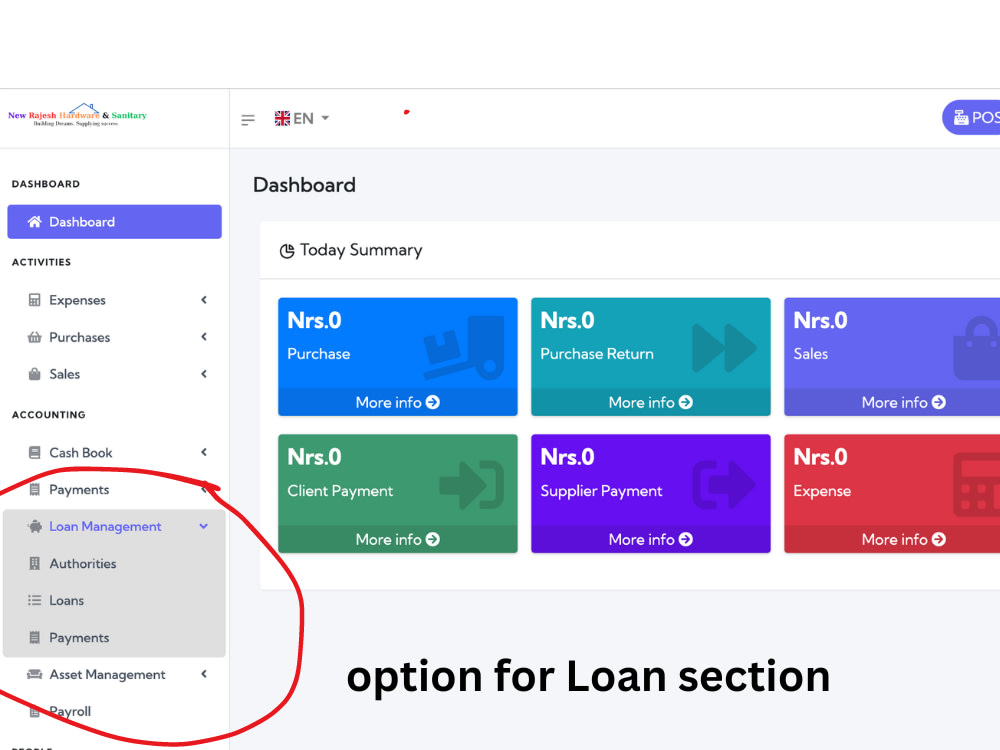Click the icon beside Accounting Payments
The height and width of the screenshot is (750, 1000).
pyautogui.click(x=34, y=489)
